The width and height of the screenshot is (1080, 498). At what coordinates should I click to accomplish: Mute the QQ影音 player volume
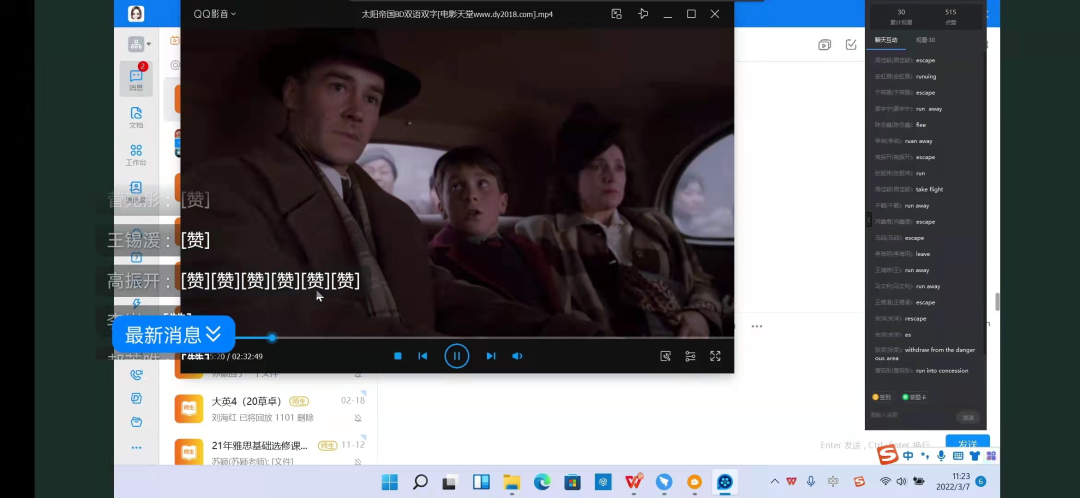pyautogui.click(x=517, y=356)
